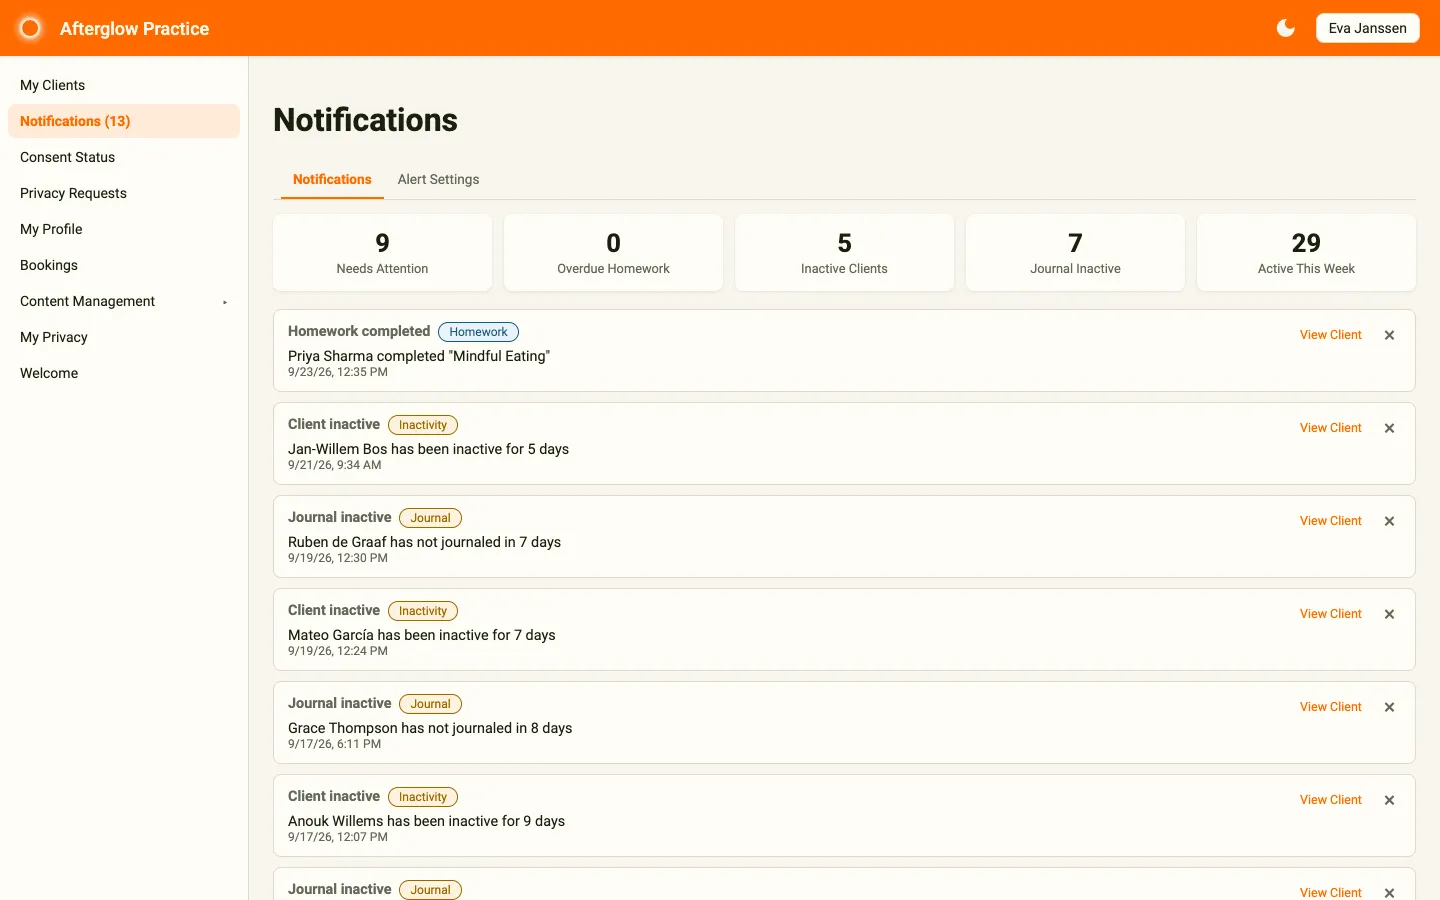This screenshot has height=900, width=1440.
Task: Open the Welcome page
Action: point(124,373)
